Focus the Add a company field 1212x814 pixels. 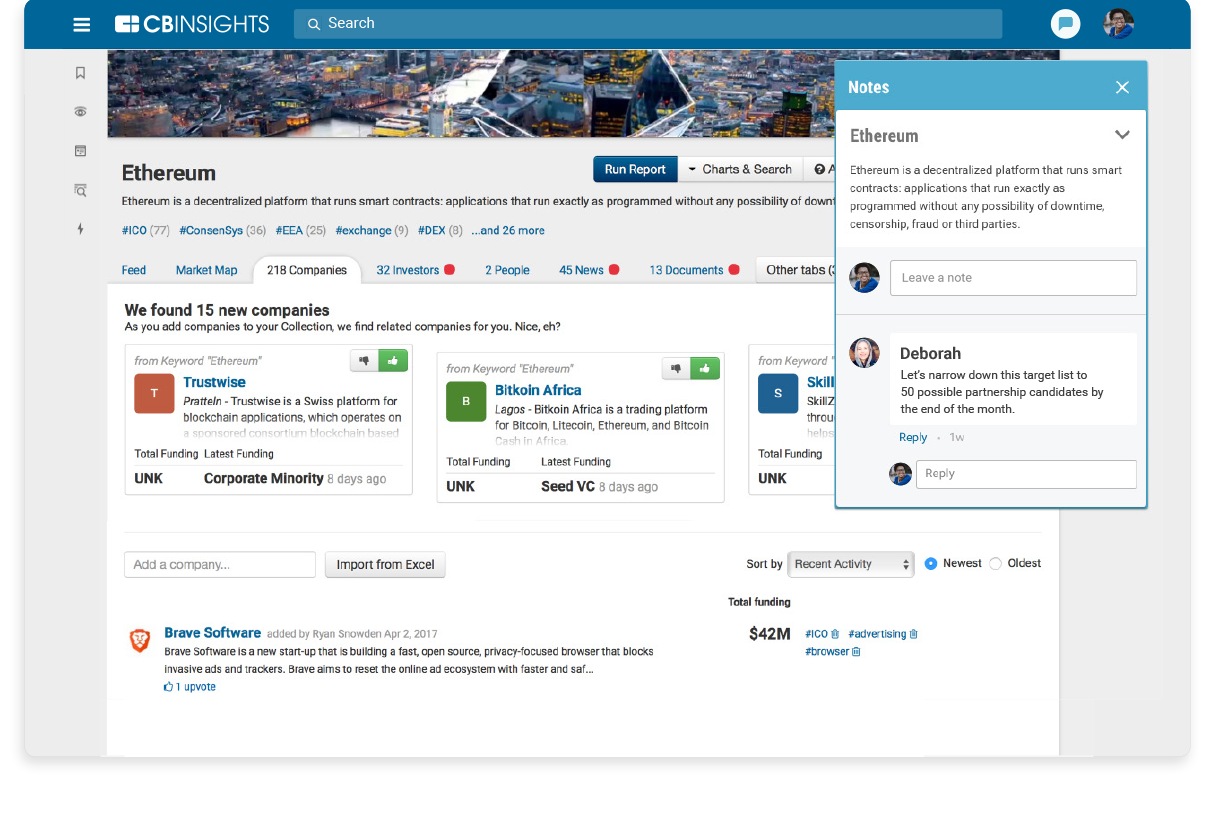tap(220, 565)
